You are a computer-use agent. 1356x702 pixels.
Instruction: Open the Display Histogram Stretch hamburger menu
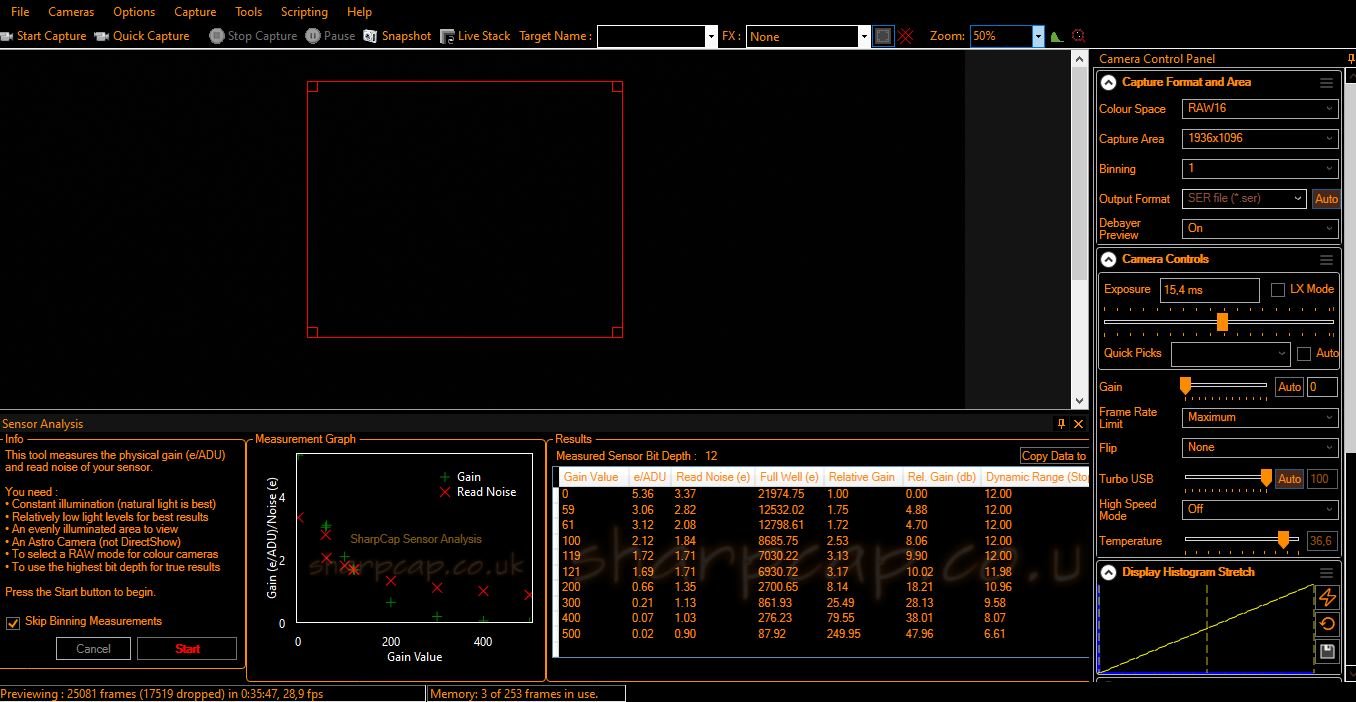tap(1326, 573)
